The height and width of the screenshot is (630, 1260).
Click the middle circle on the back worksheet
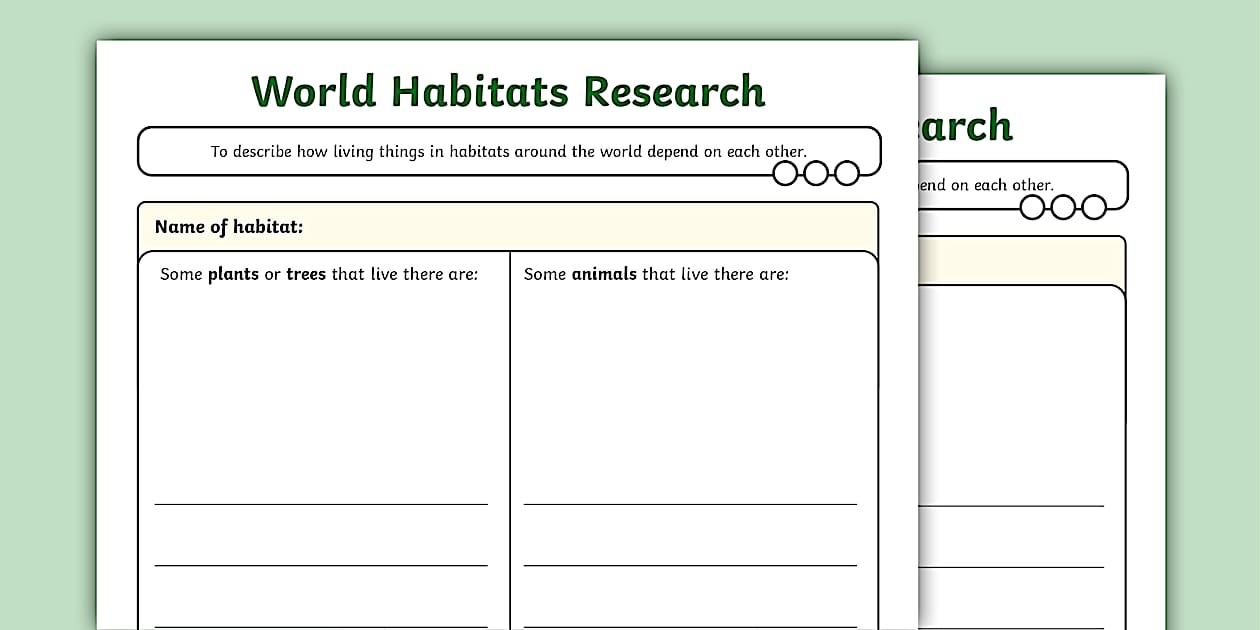pos(1063,207)
